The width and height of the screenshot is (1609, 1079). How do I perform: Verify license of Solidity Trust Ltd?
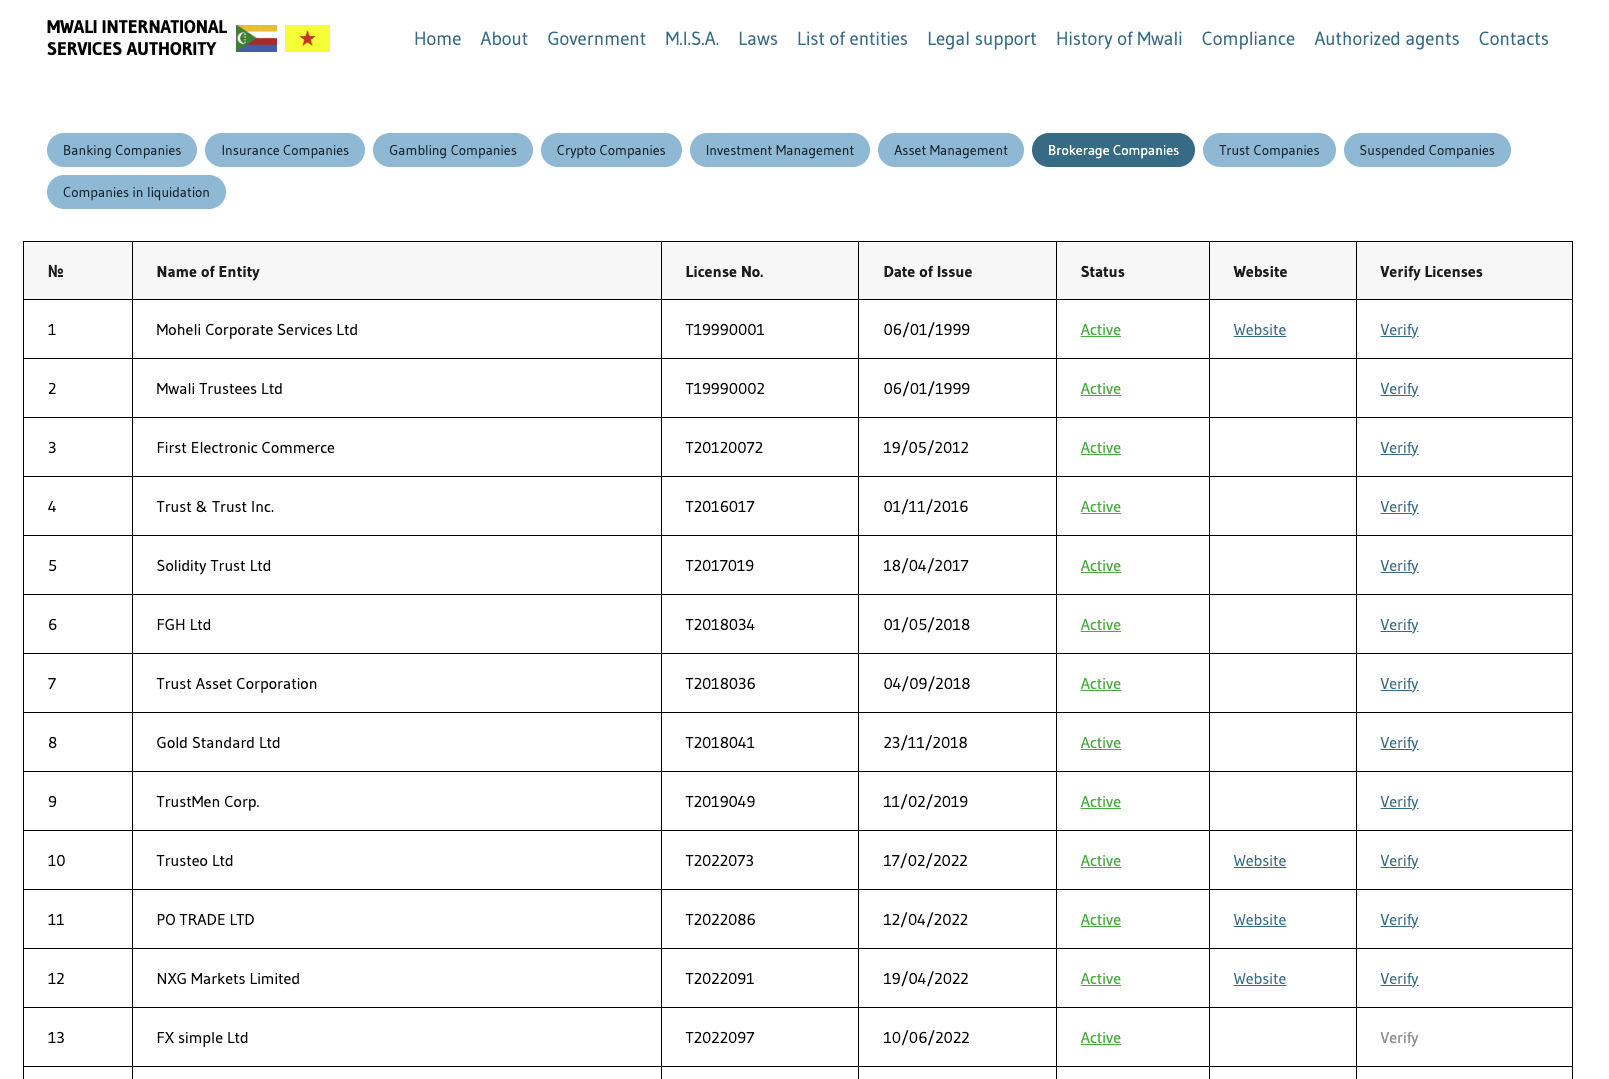pyautogui.click(x=1399, y=566)
